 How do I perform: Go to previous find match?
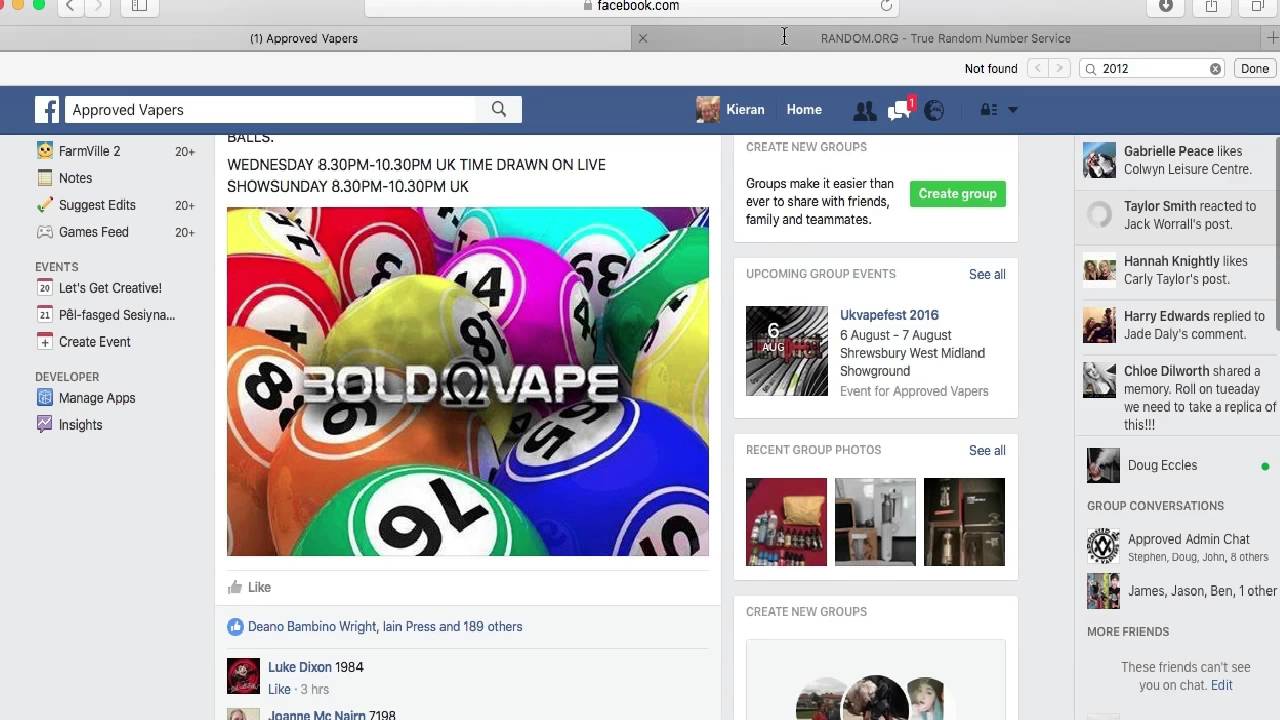point(1038,68)
